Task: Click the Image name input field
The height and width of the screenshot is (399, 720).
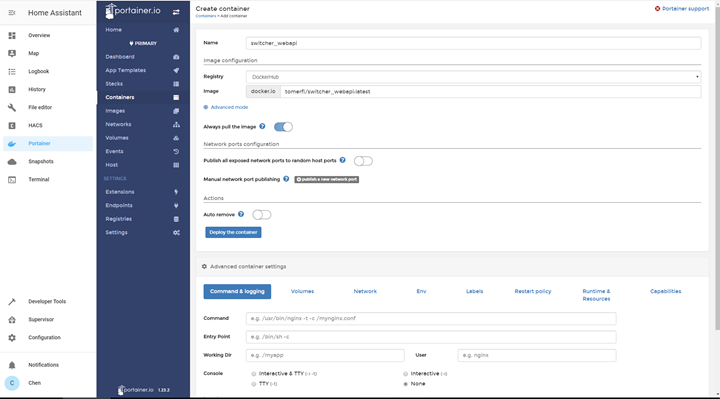Action: (x=490, y=92)
